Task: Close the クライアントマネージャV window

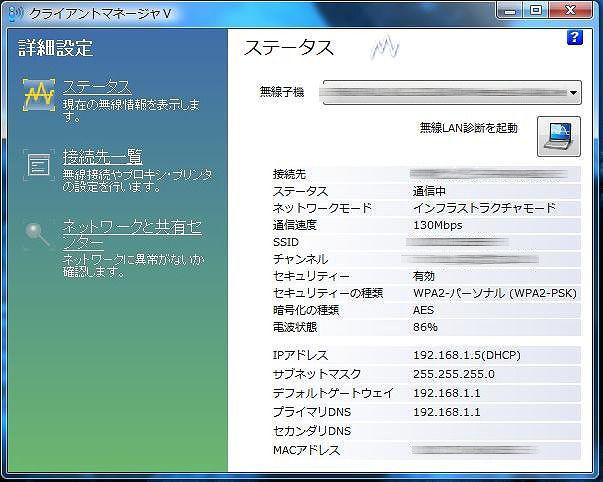Action: point(571,11)
